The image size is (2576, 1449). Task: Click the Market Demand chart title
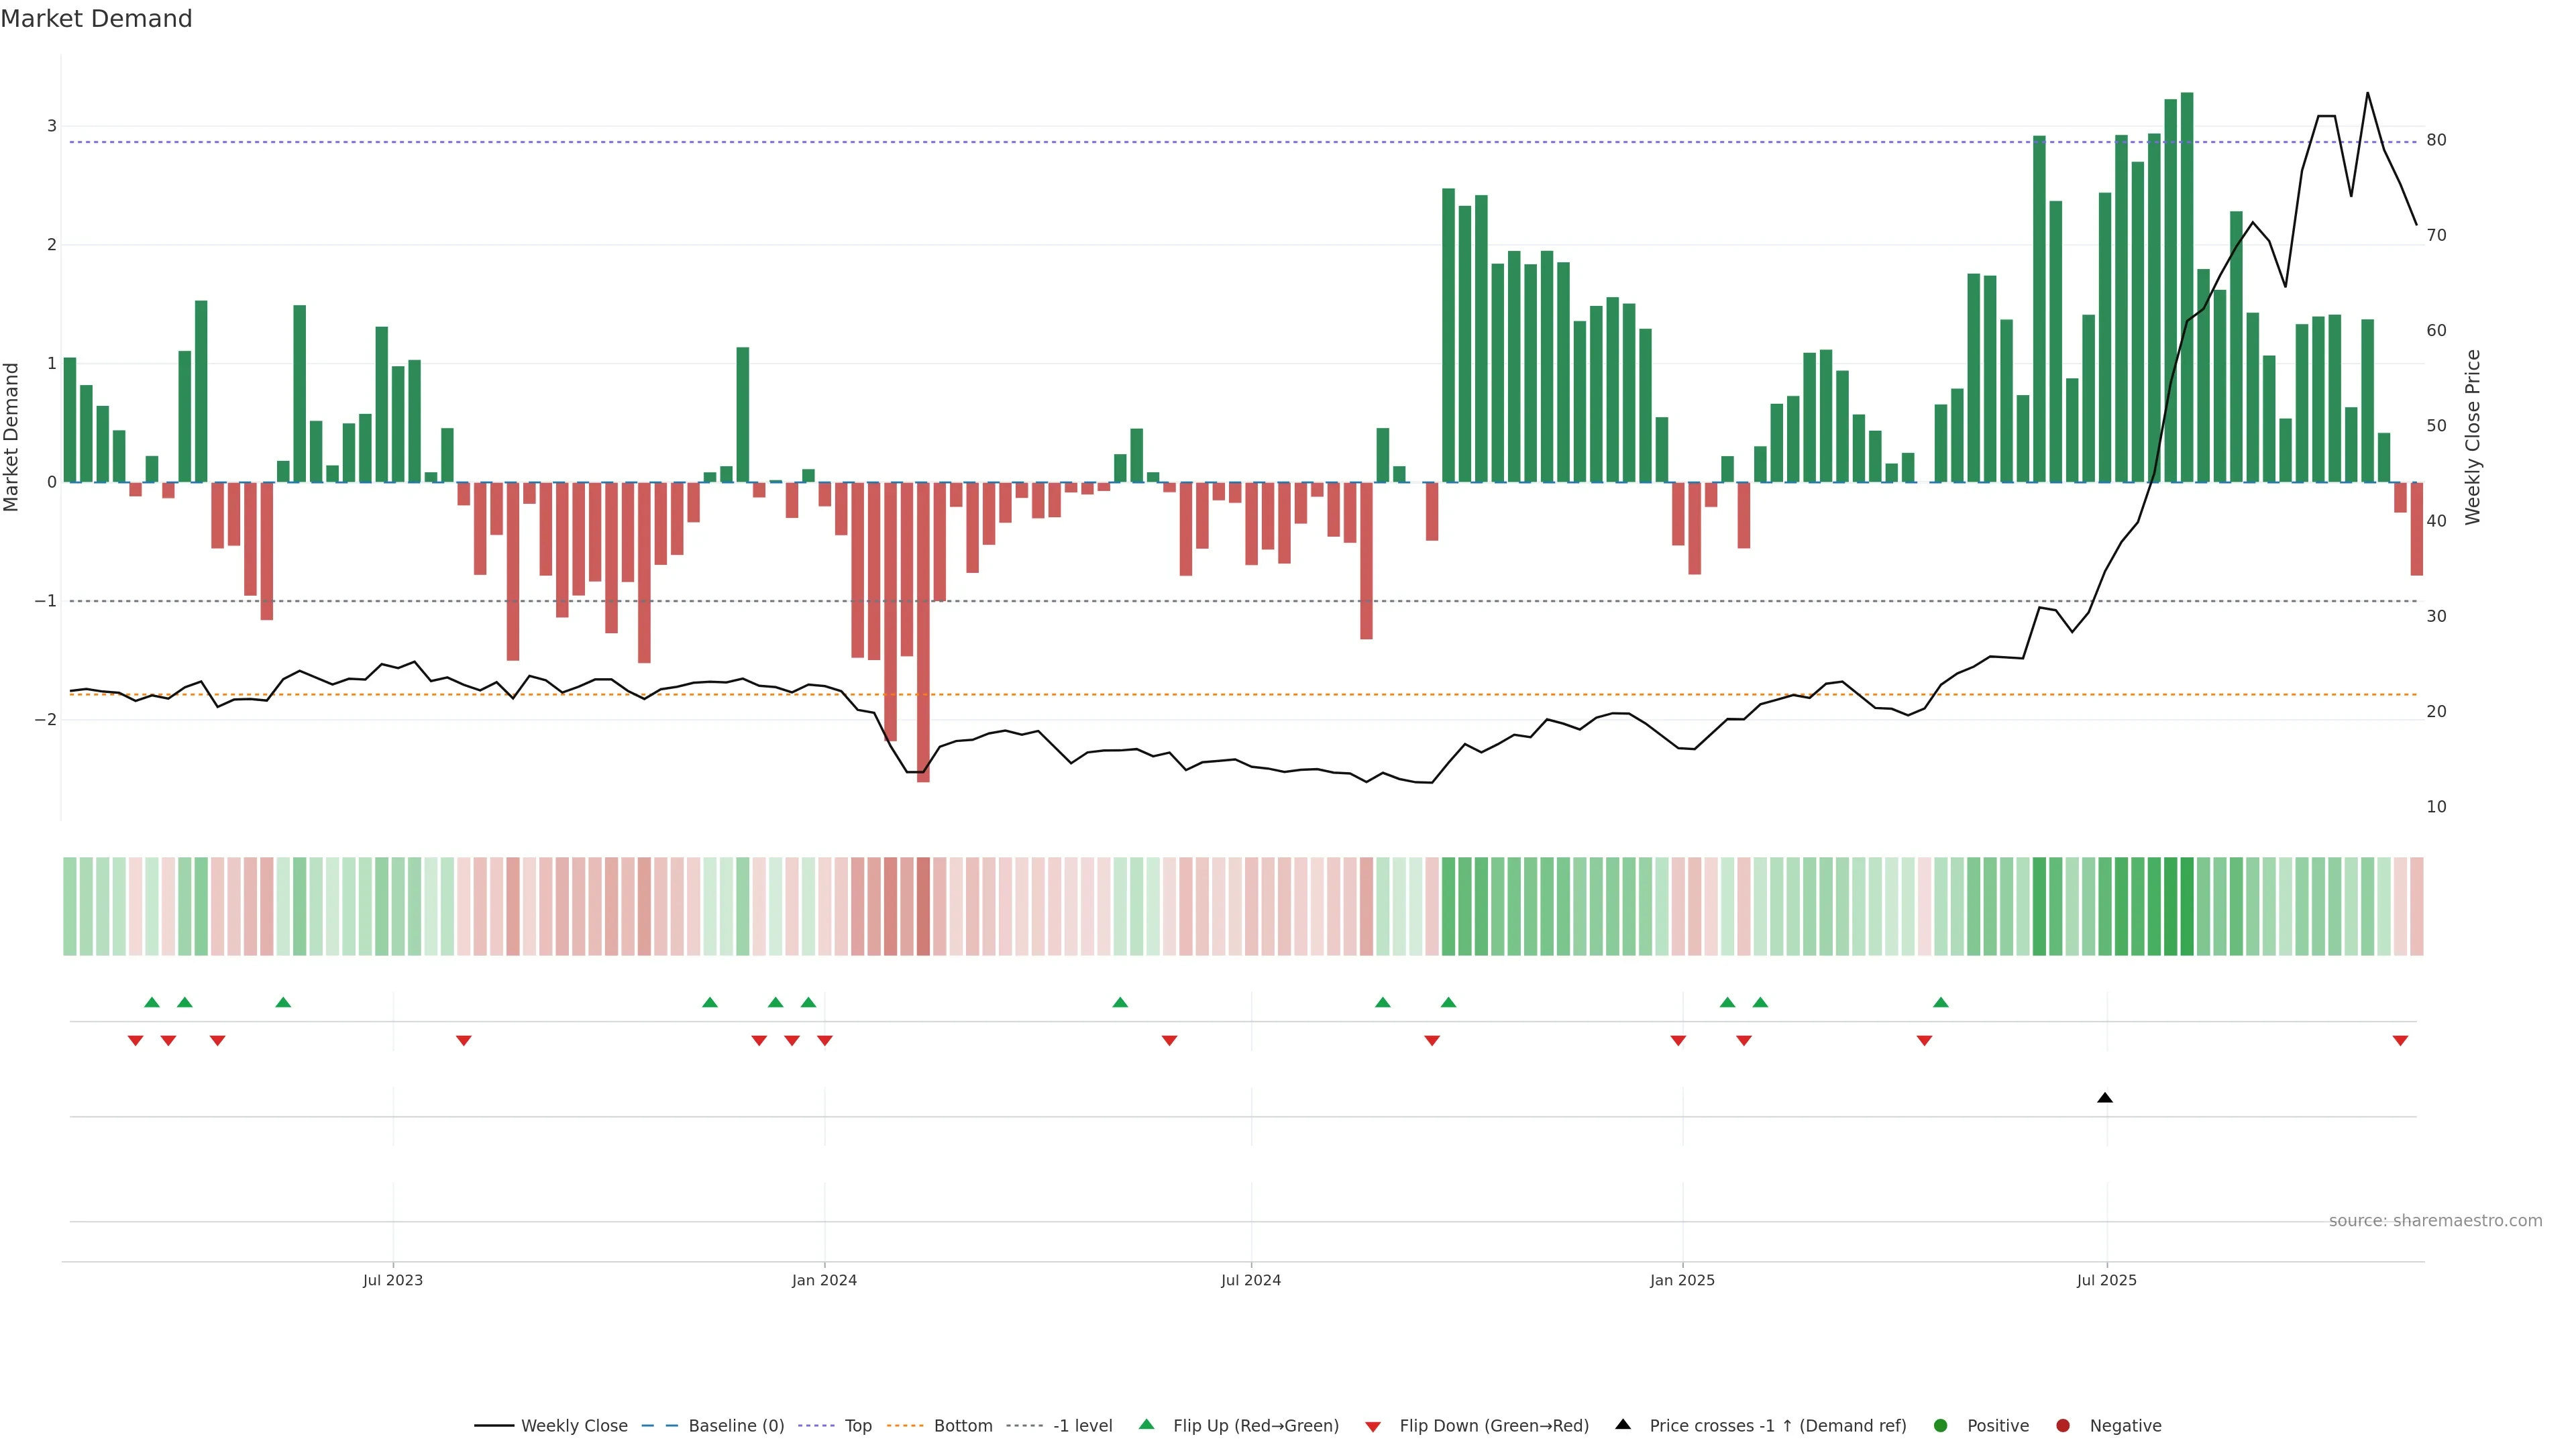[96, 19]
